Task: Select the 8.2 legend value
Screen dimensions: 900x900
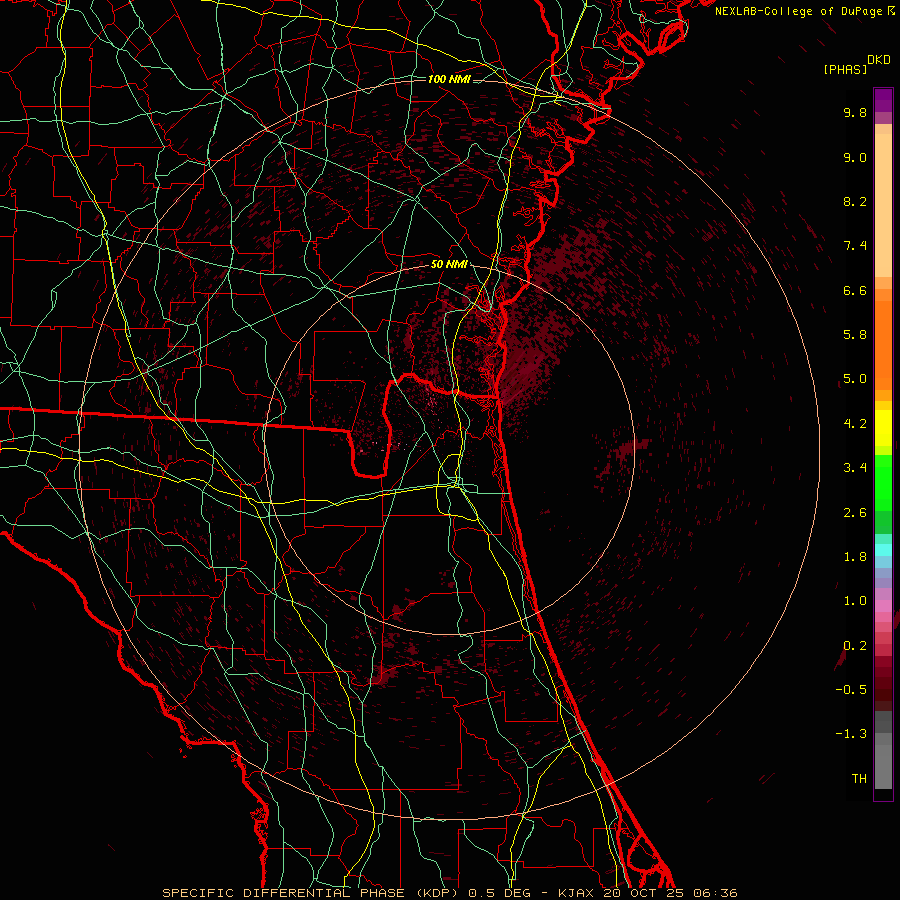Action: click(855, 201)
